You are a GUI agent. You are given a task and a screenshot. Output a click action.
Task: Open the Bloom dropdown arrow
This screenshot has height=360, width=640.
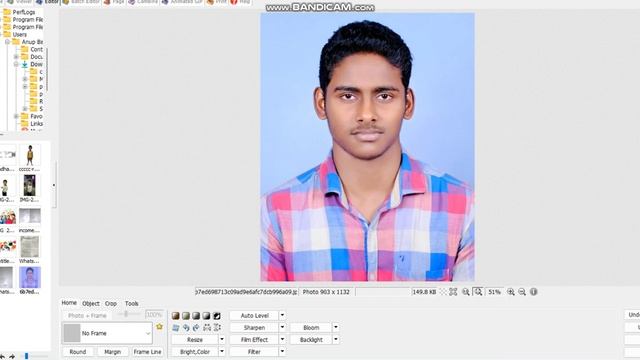pos(336,327)
